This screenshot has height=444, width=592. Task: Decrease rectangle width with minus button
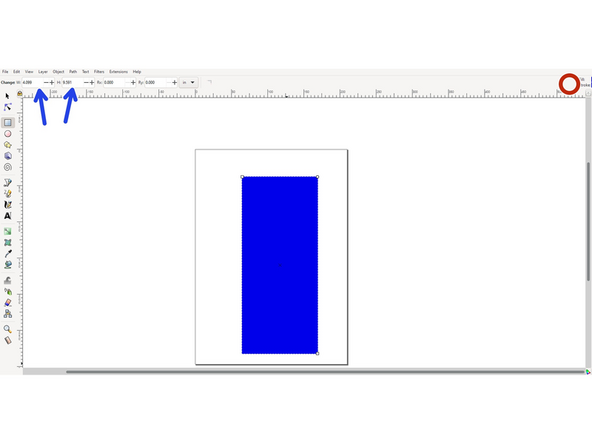click(46, 82)
